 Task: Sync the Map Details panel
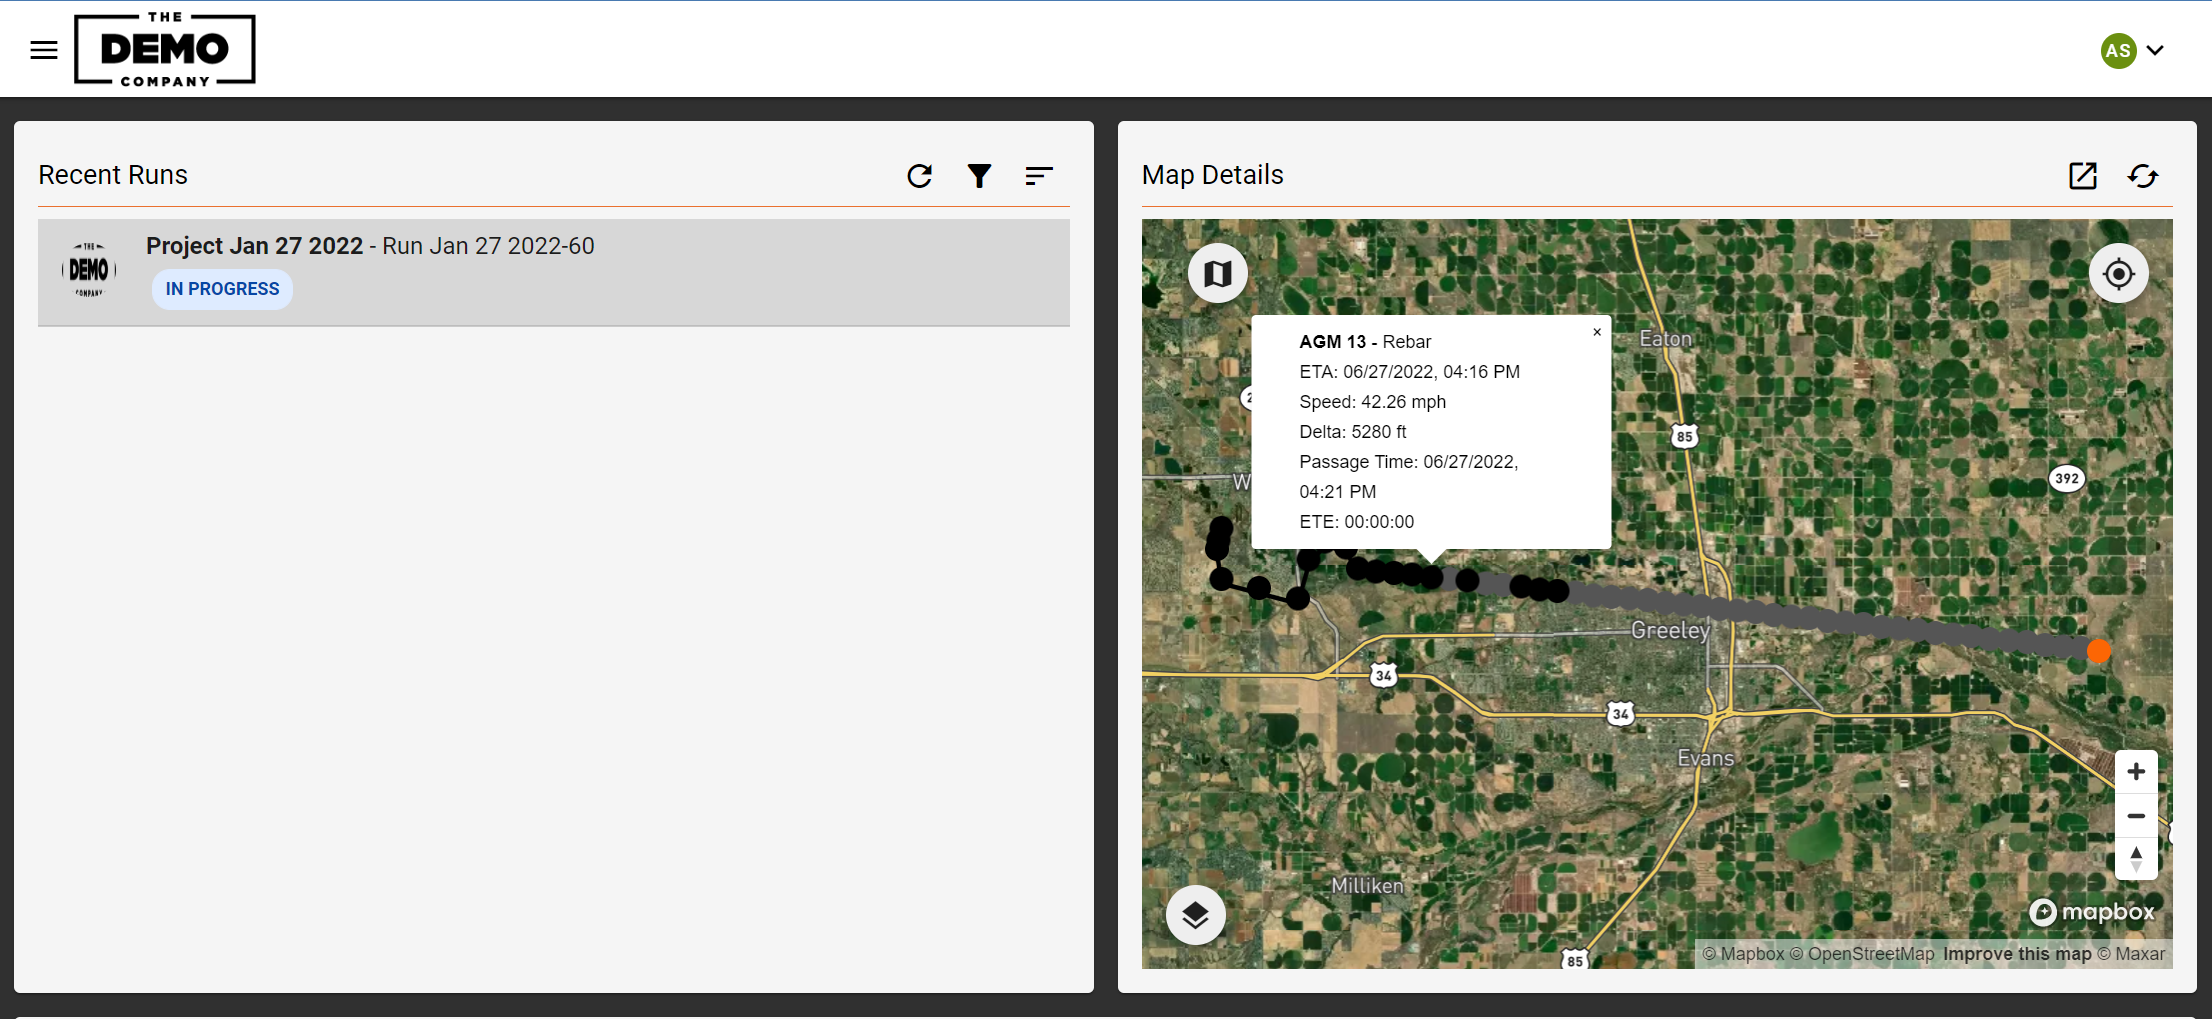tap(2142, 176)
